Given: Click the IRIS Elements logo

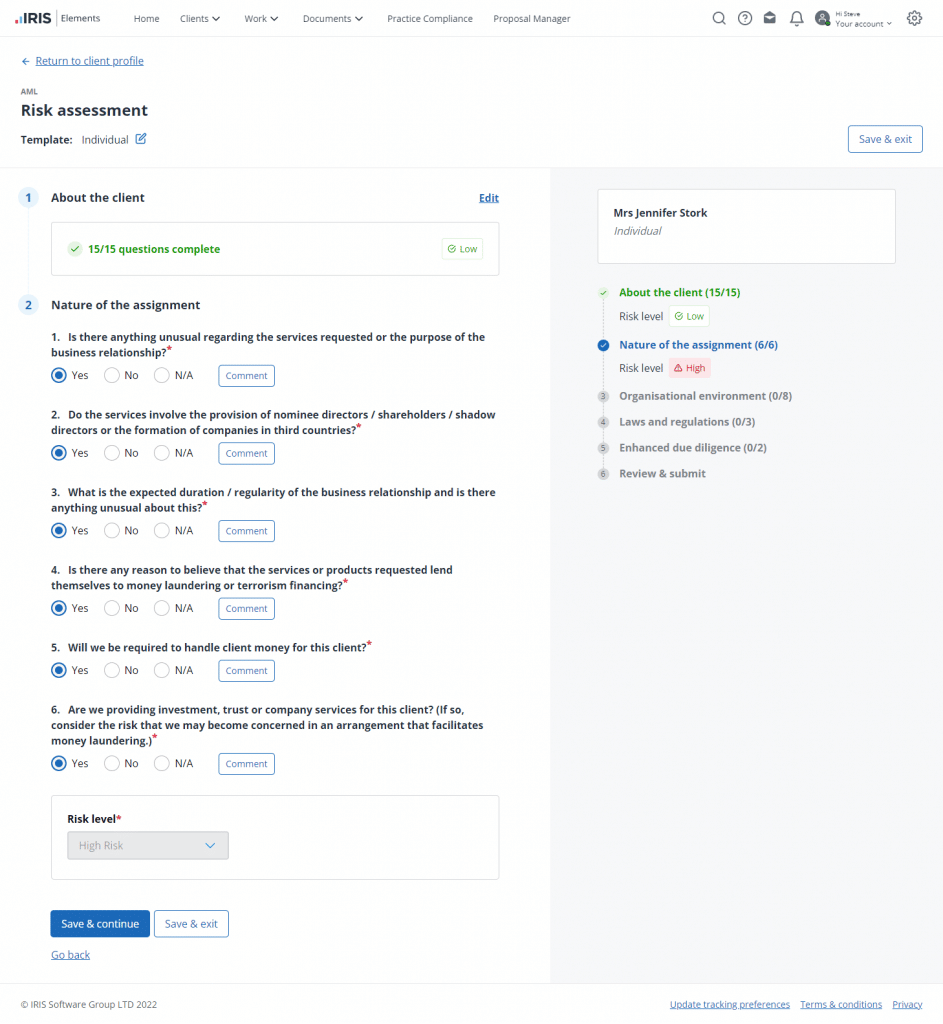Looking at the screenshot, I should (58, 18).
